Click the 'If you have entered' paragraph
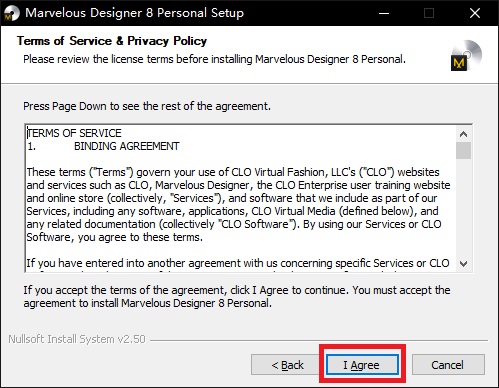499x388 pixels. (238, 263)
